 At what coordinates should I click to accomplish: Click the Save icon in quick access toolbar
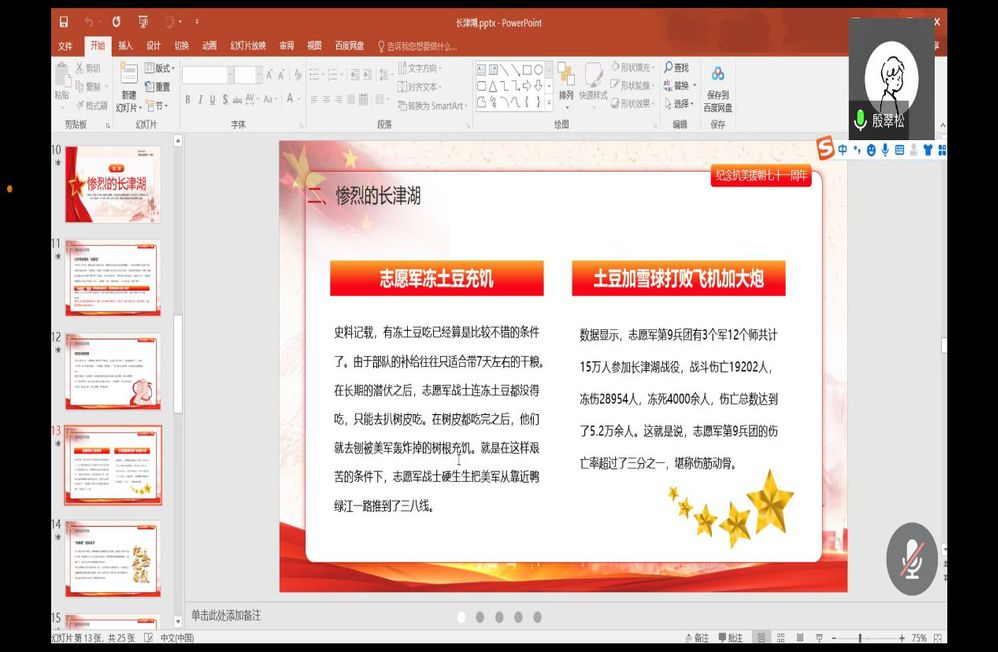pyautogui.click(x=63, y=22)
